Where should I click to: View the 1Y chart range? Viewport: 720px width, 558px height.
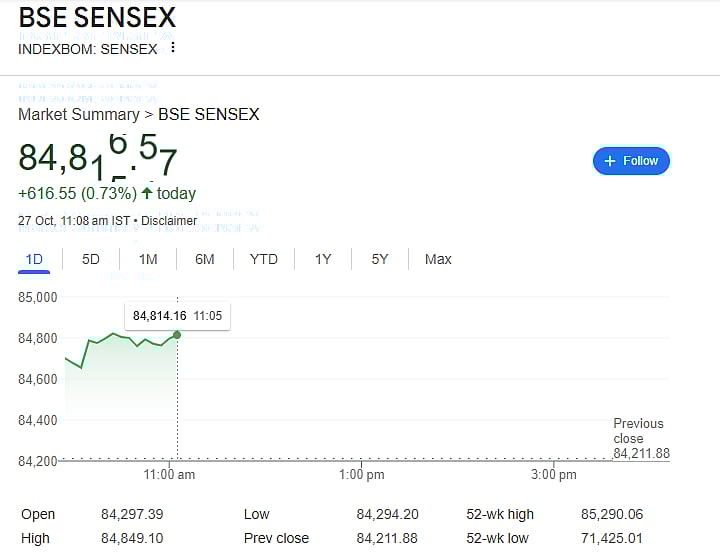323,260
